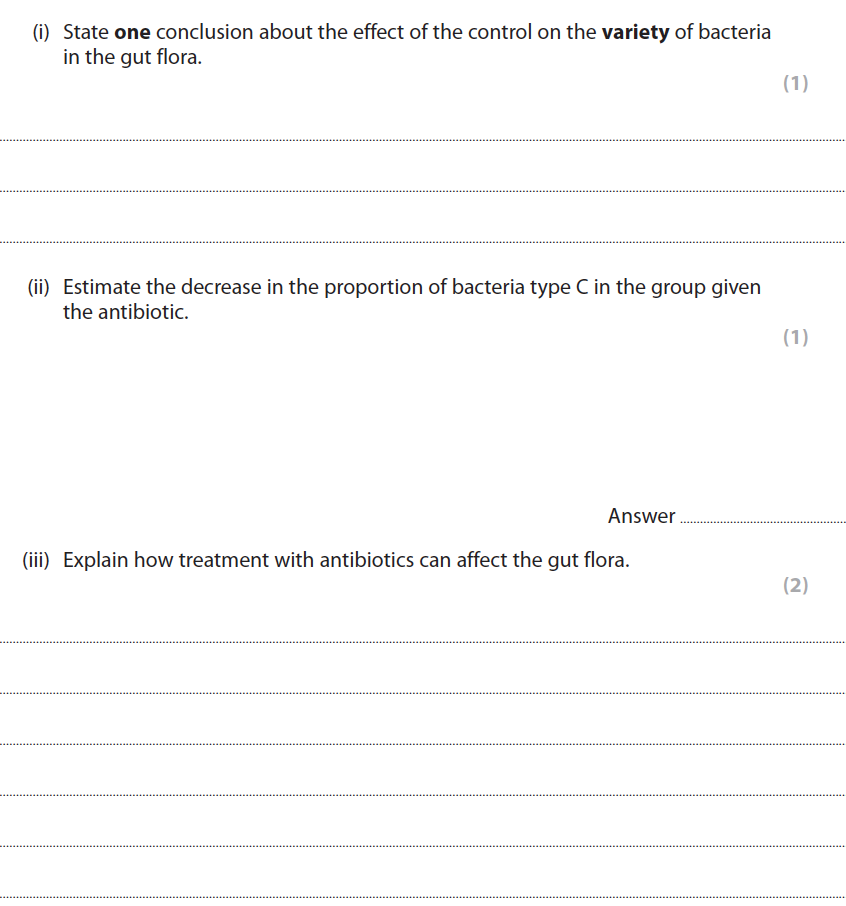
Task: Click the word 'Answer' label
Action: [641, 516]
